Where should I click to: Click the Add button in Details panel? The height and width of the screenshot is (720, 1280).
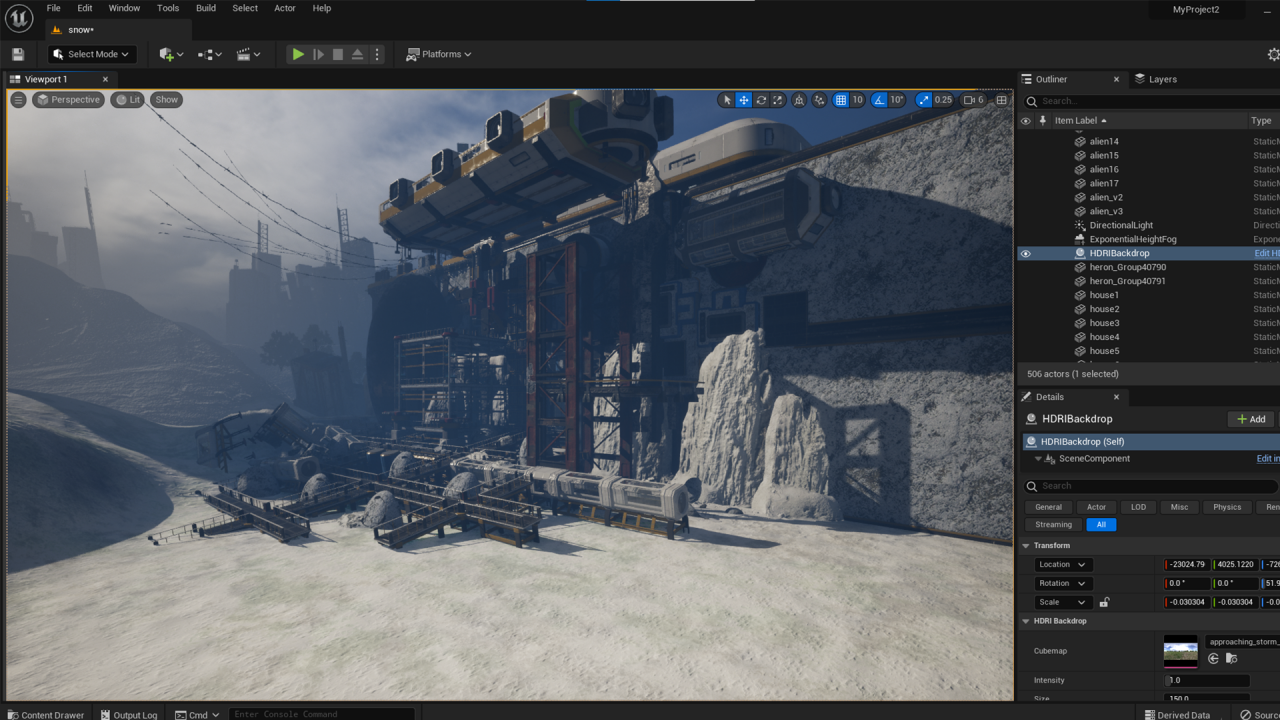click(x=1251, y=419)
